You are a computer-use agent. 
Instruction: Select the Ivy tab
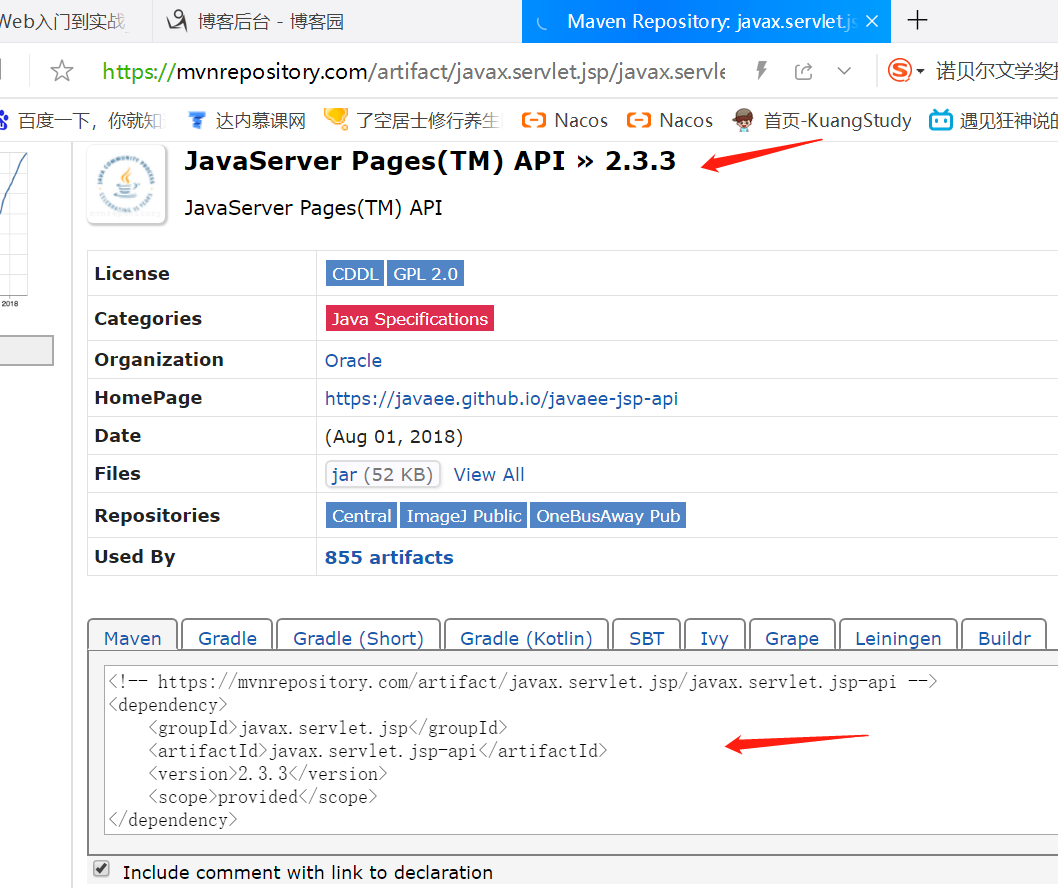tap(715, 636)
